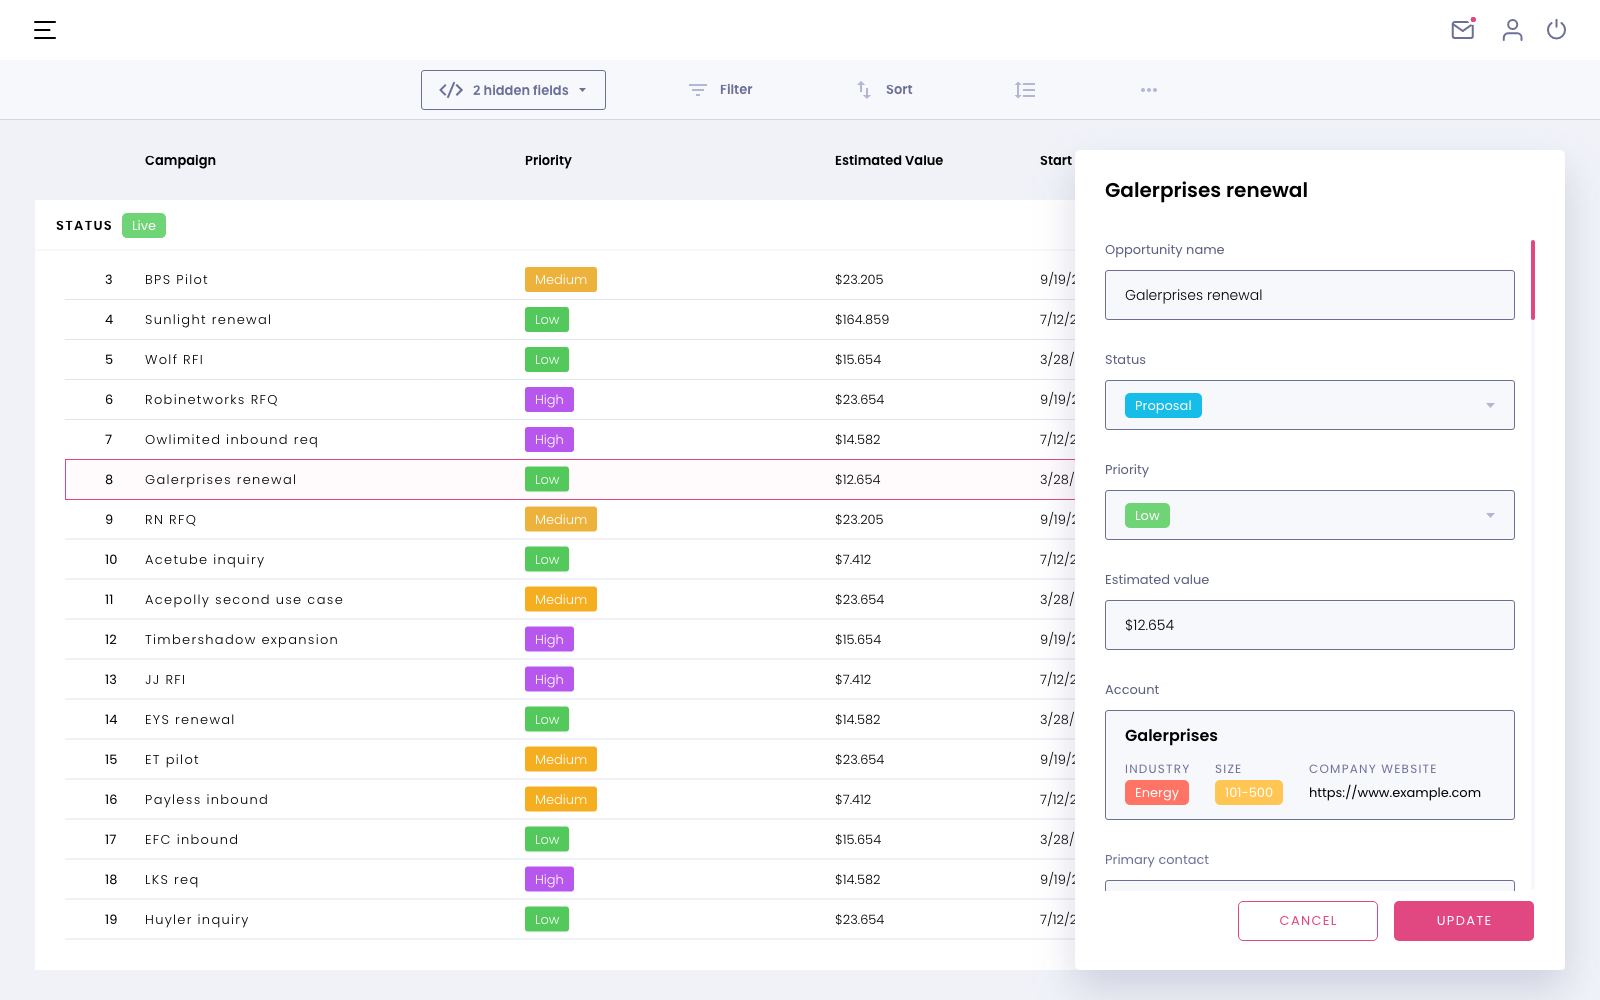
Task: Select the Timbershadow expansion row
Action: pyautogui.click(x=241, y=640)
